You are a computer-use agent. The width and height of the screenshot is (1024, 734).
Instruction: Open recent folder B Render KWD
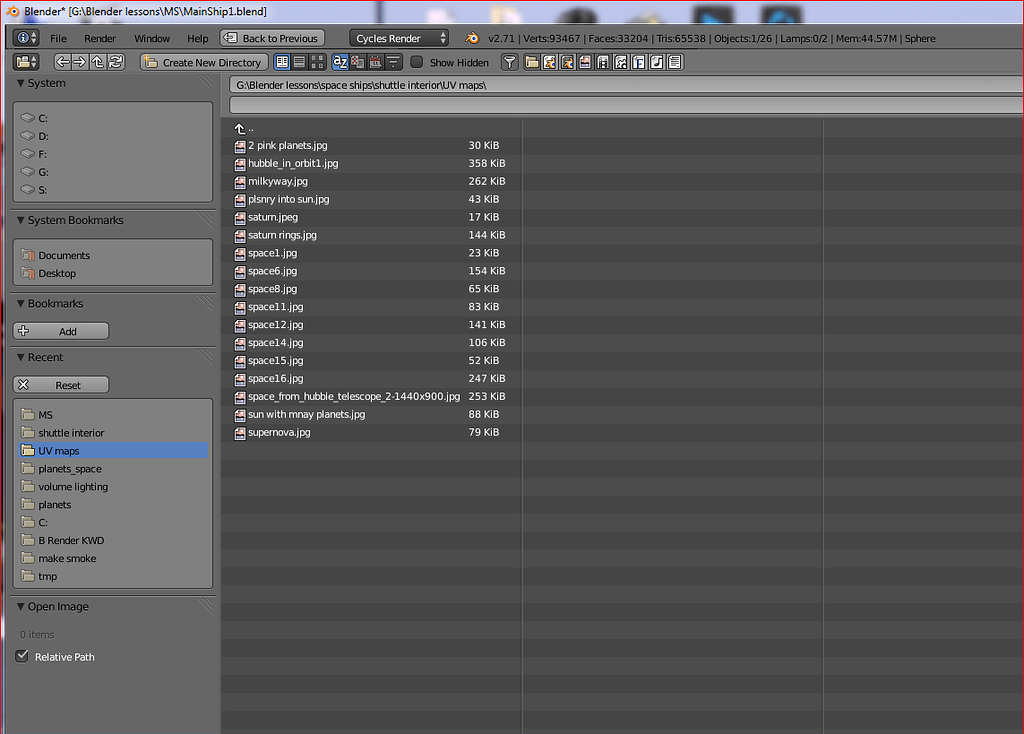[113, 540]
